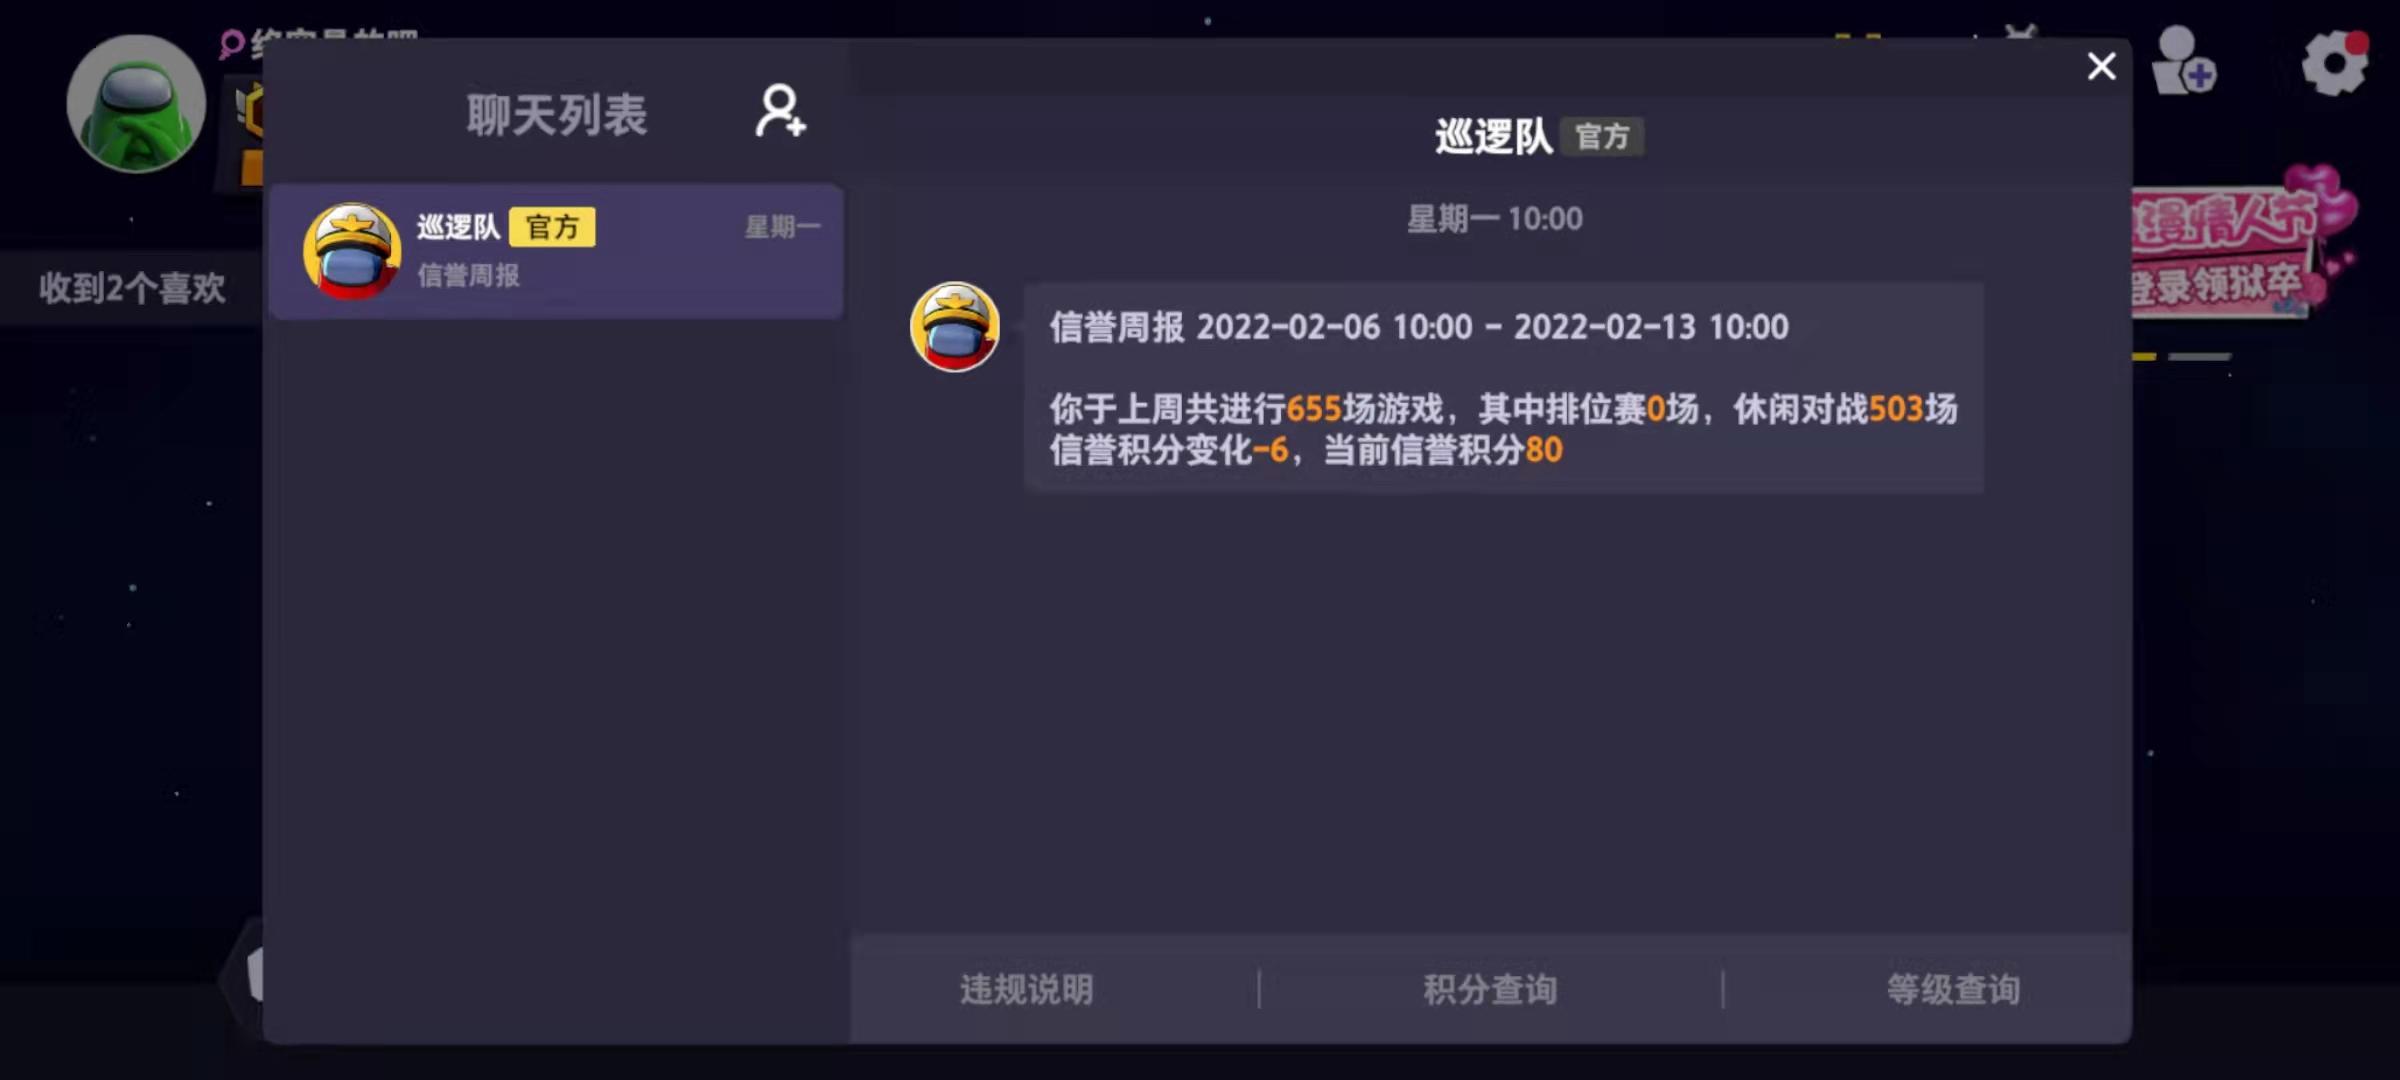The image size is (2400, 1080).
Task: Open 违规说明 at the bottom
Action: [1026, 989]
